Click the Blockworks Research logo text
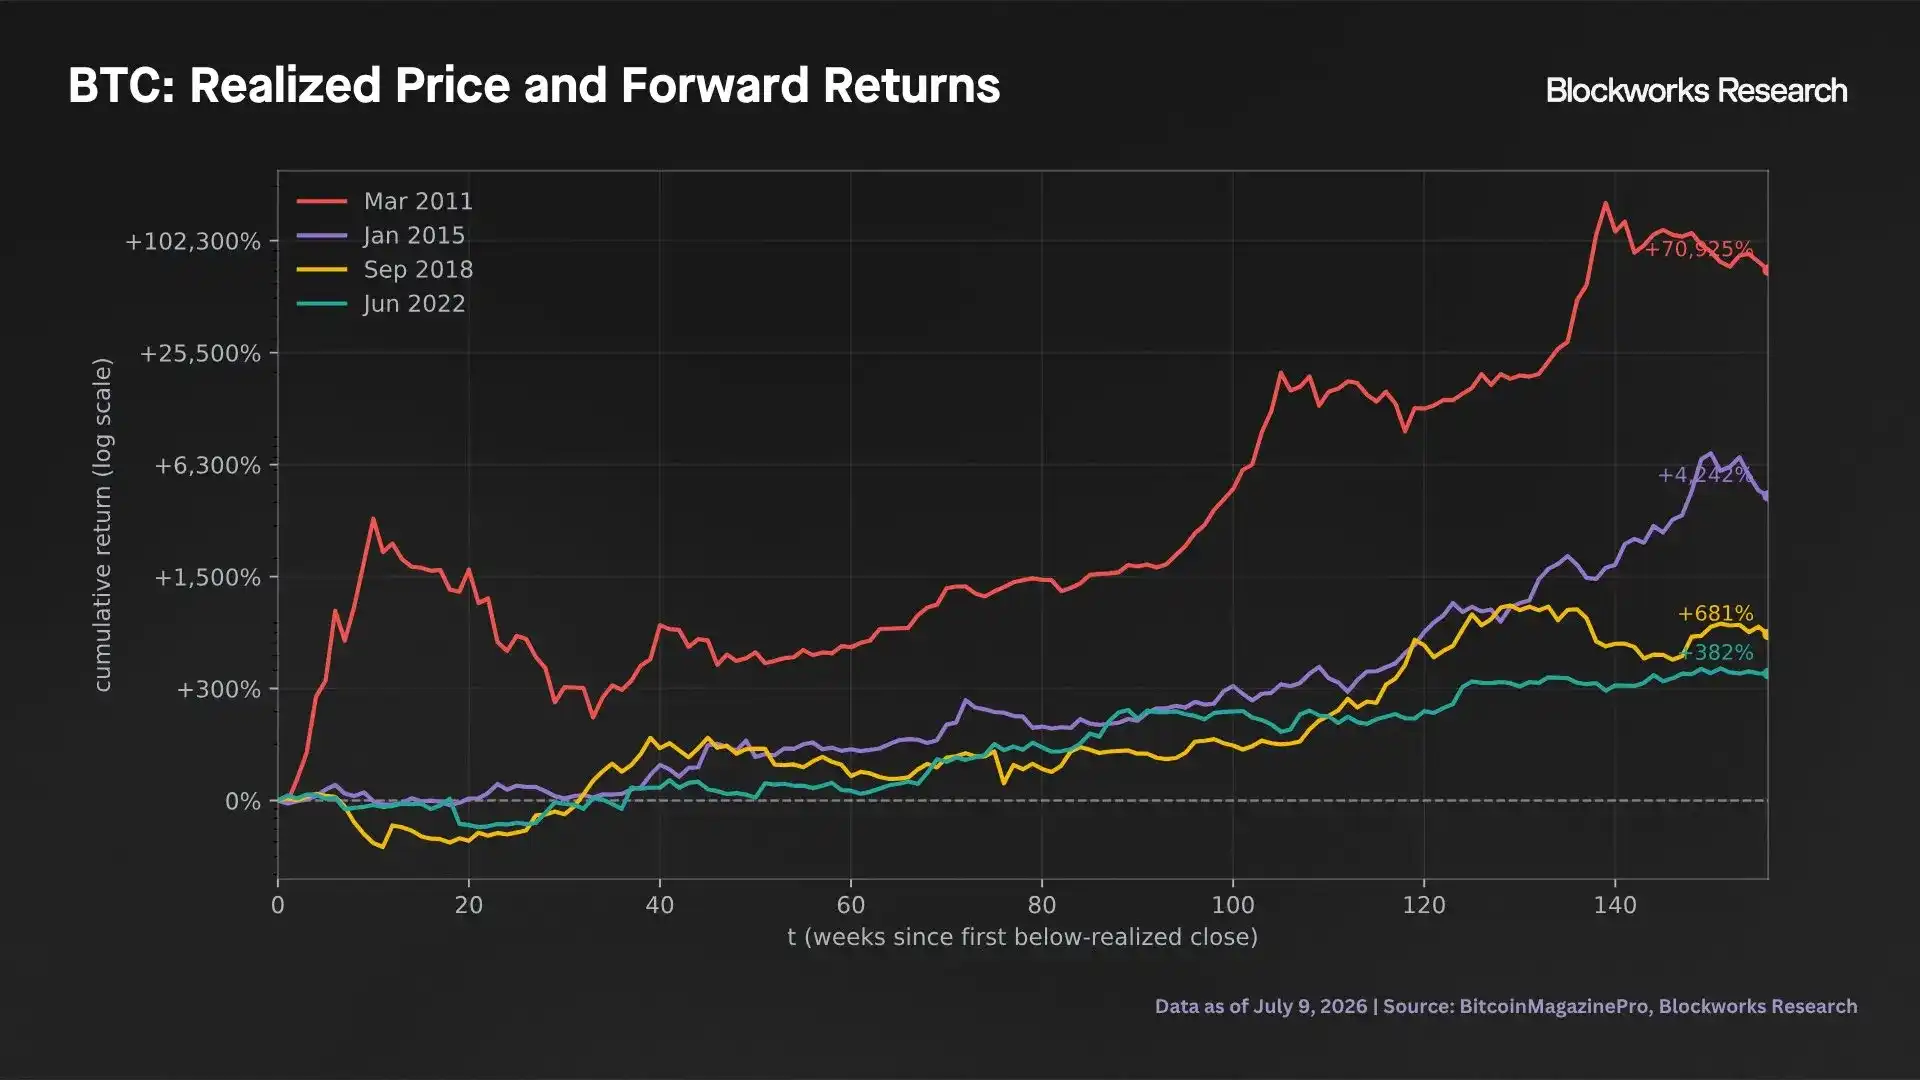The image size is (1920, 1080). point(1696,91)
